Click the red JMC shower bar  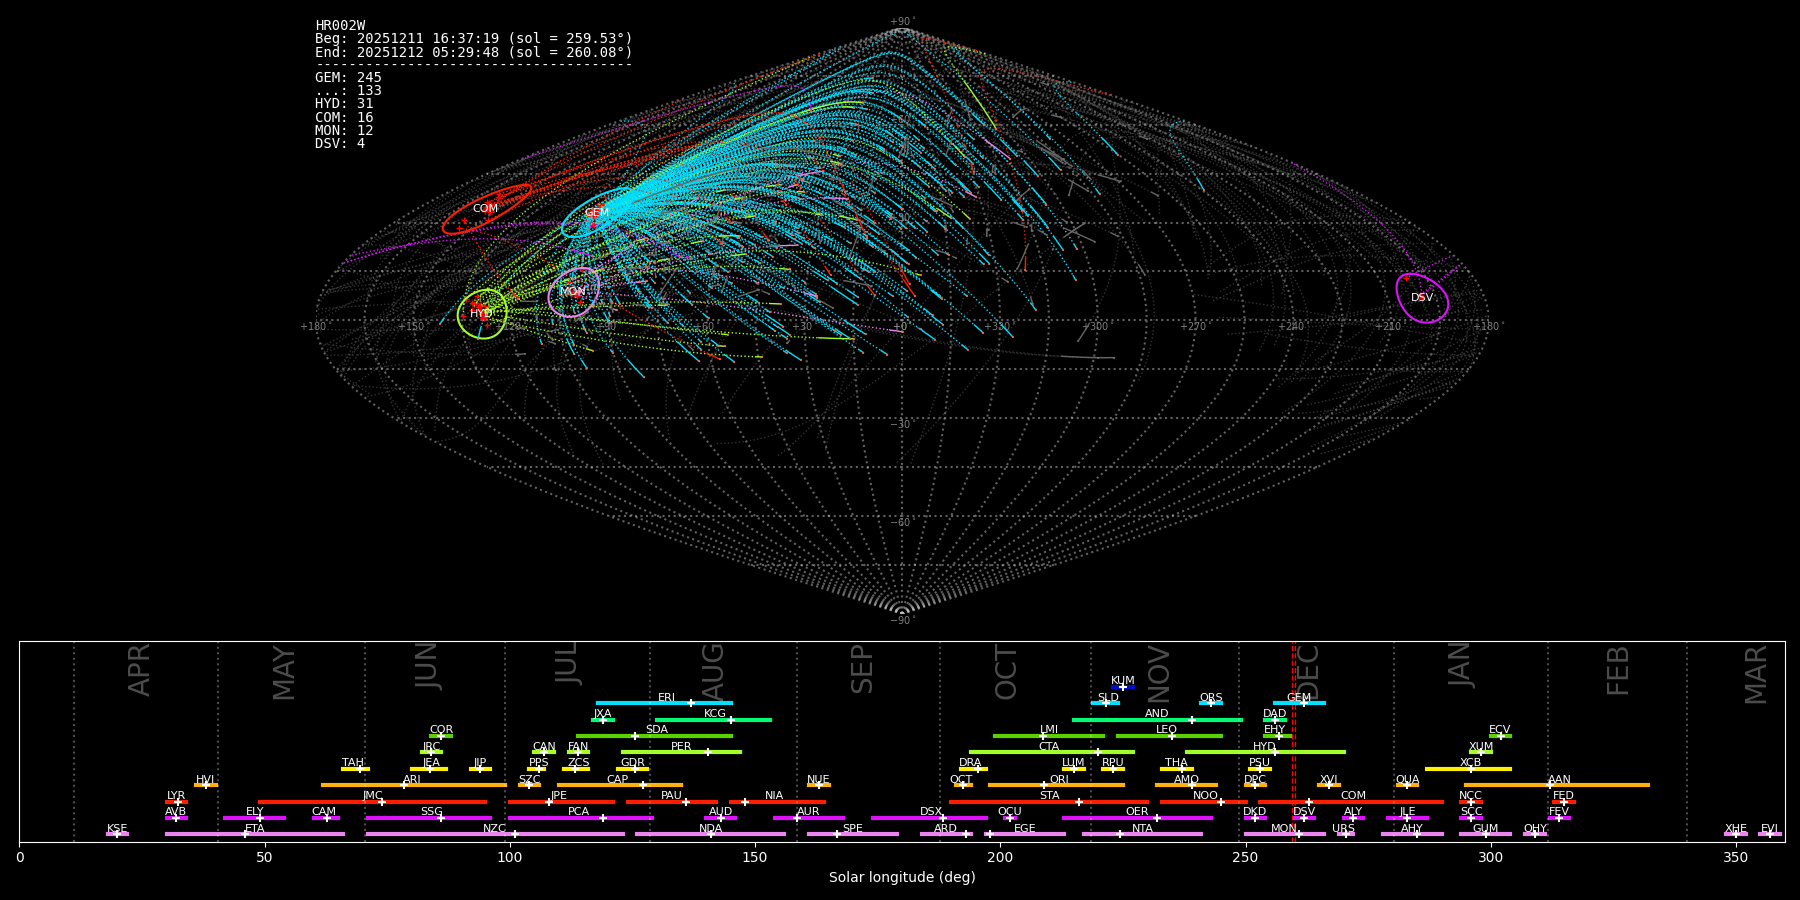373,802
